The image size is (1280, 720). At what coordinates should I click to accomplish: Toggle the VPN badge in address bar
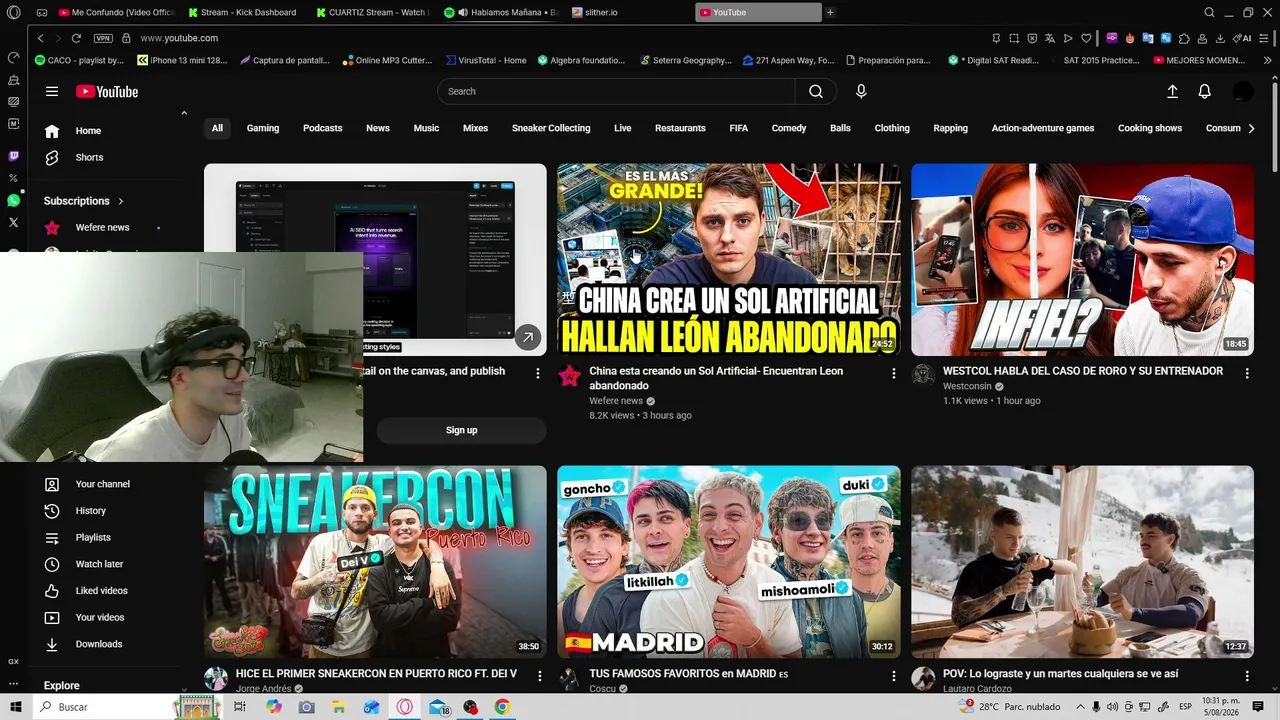[103, 38]
